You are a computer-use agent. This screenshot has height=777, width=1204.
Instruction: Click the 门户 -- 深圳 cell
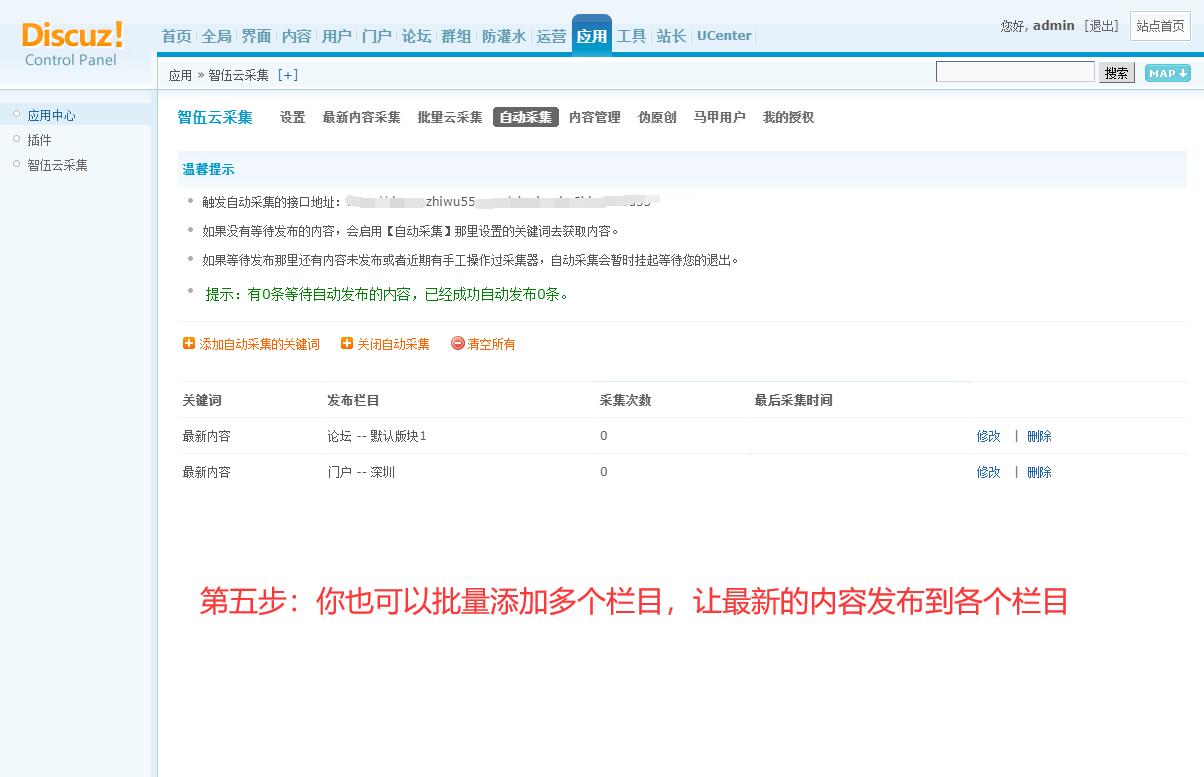click(x=361, y=472)
